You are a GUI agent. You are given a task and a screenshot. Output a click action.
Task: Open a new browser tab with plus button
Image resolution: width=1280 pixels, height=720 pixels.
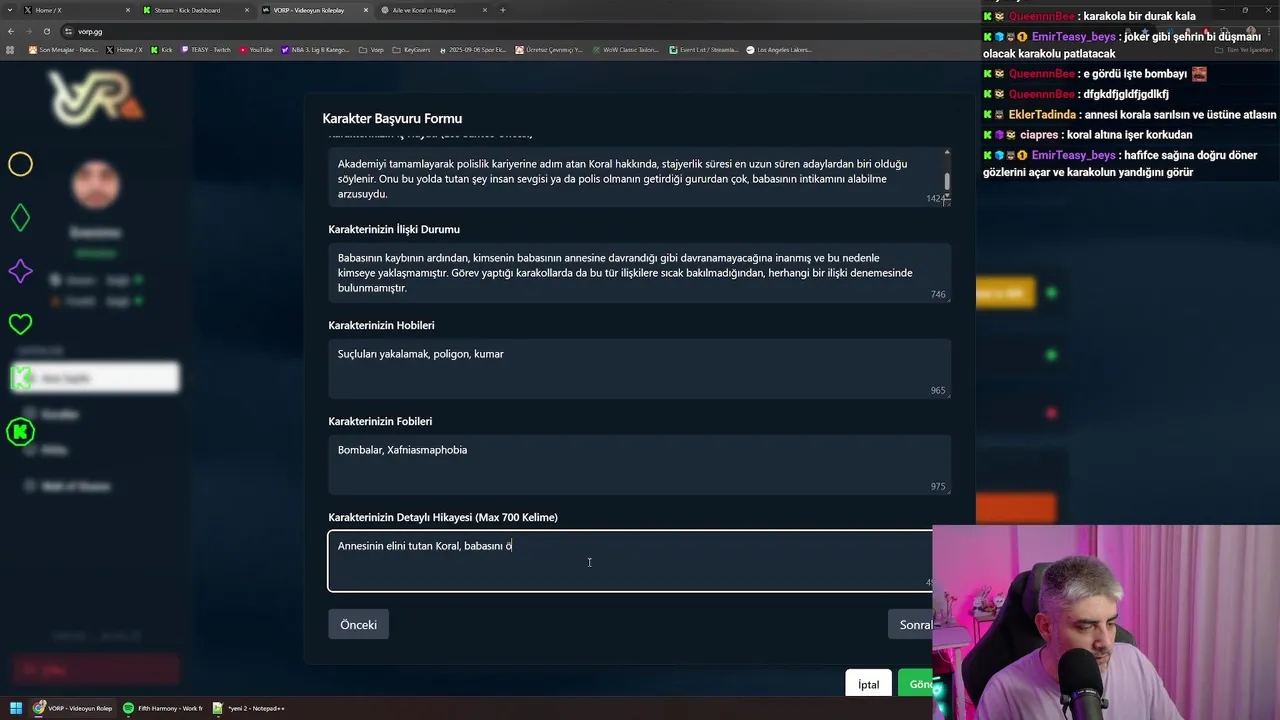point(502,10)
